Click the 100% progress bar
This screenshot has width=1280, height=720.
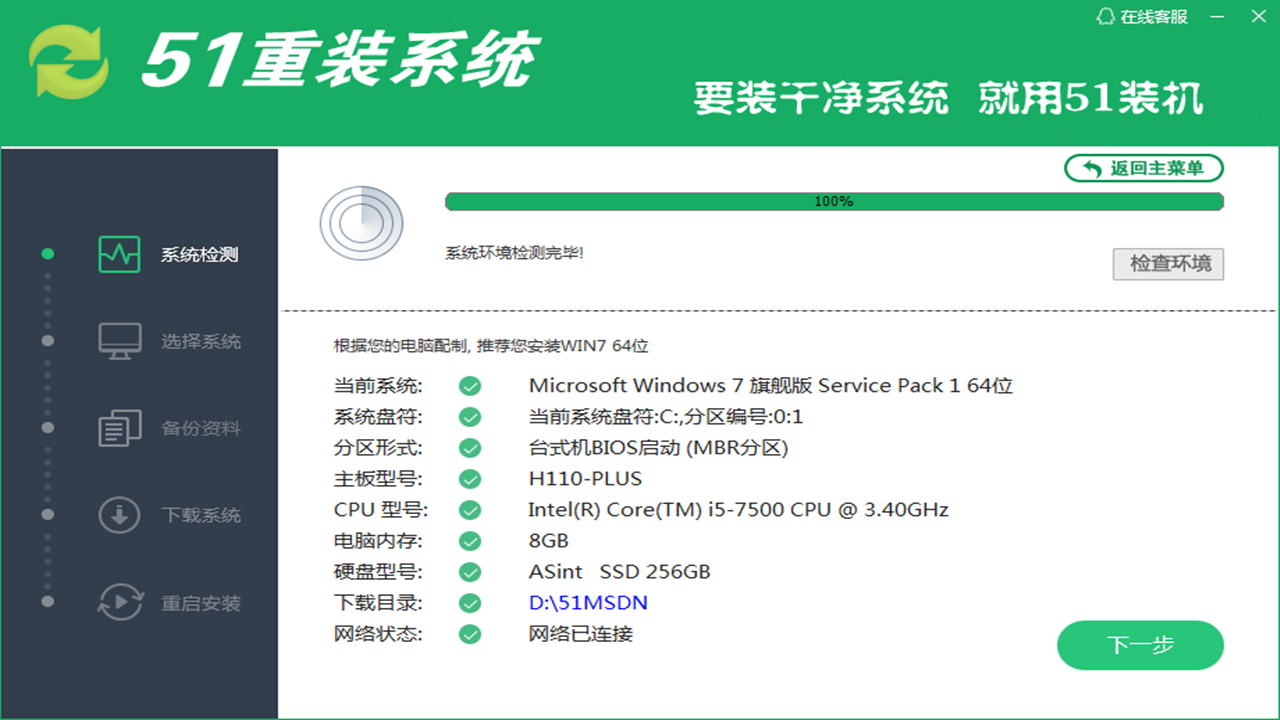(833, 201)
